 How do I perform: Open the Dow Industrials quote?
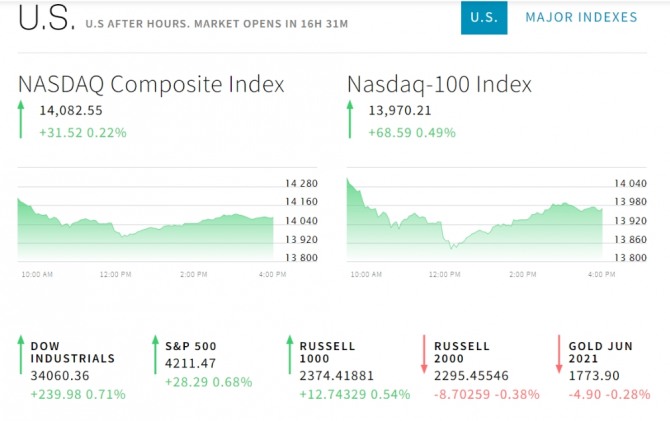click(x=73, y=352)
